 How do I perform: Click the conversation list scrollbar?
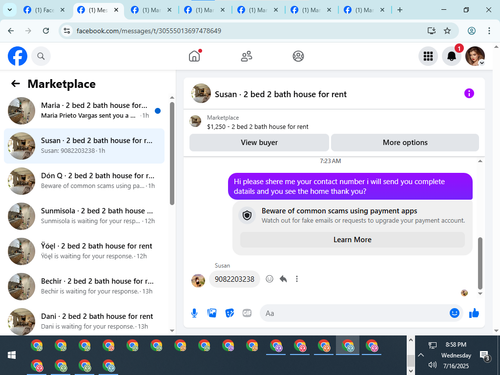[x=172, y=153]
